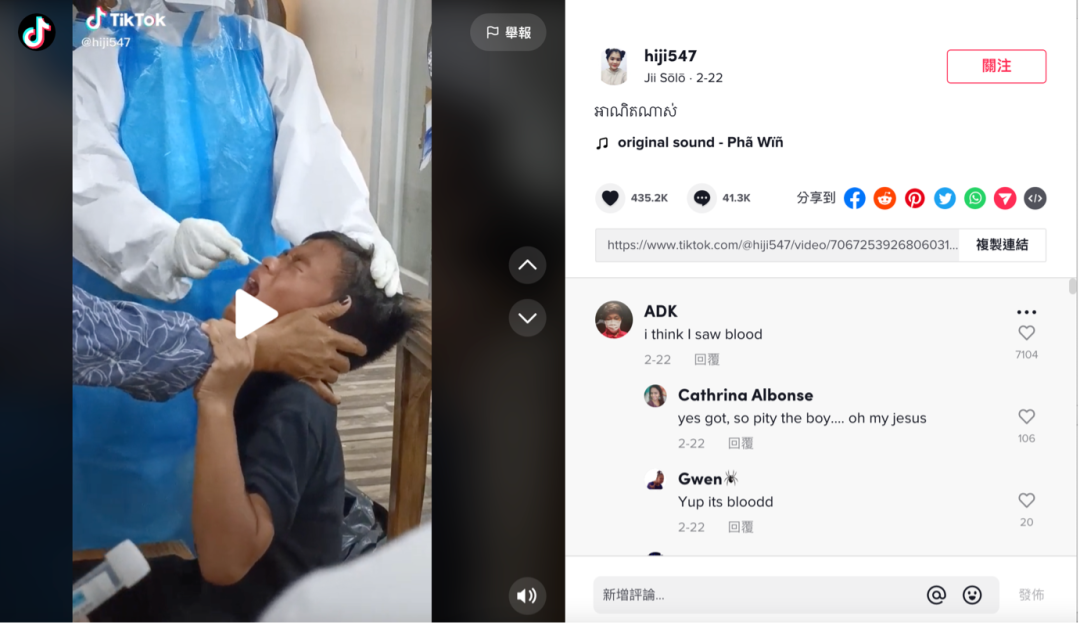The width and height of the screenshot is (1080, 626).
Task: Share video on Twitter
Action: click(x=944, y=198)
